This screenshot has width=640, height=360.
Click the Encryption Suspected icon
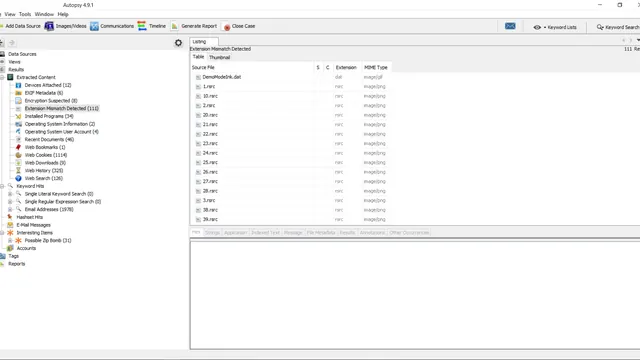click(18, 101)
